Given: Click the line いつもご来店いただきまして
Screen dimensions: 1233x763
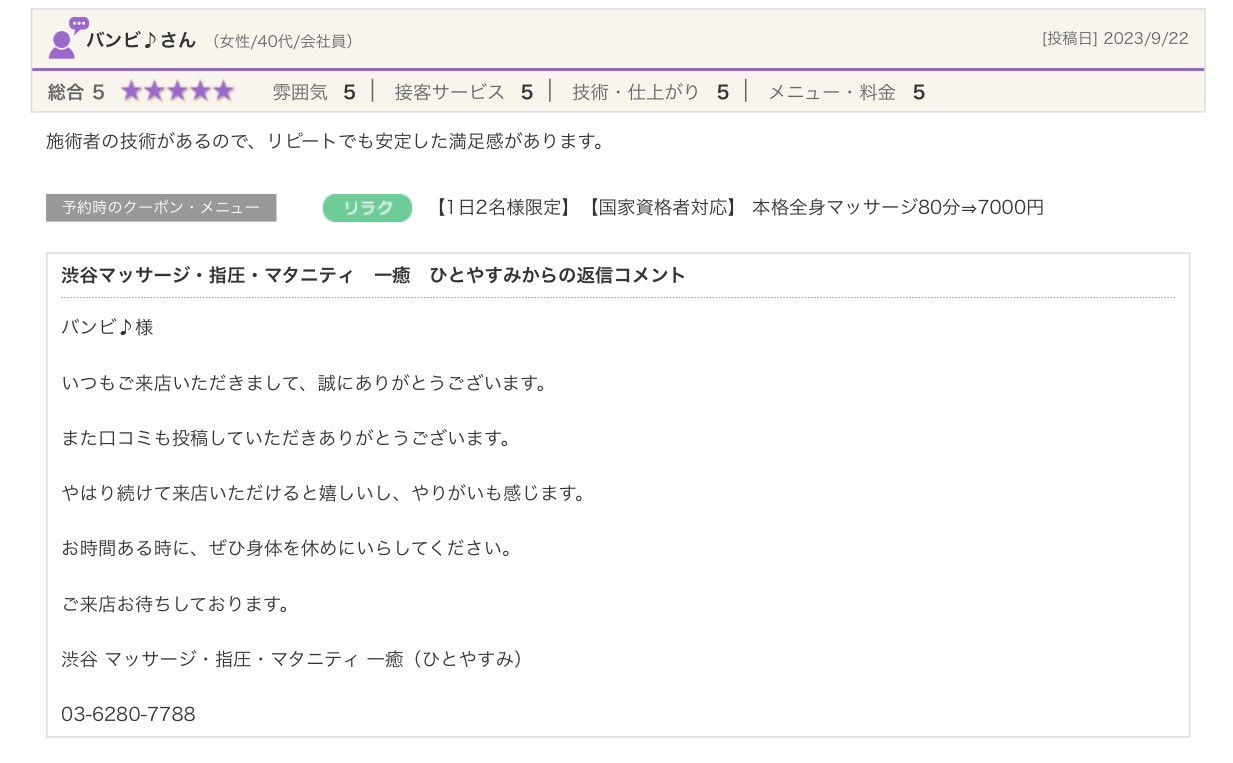Looking at the screenshot, I should coord(307,383).
